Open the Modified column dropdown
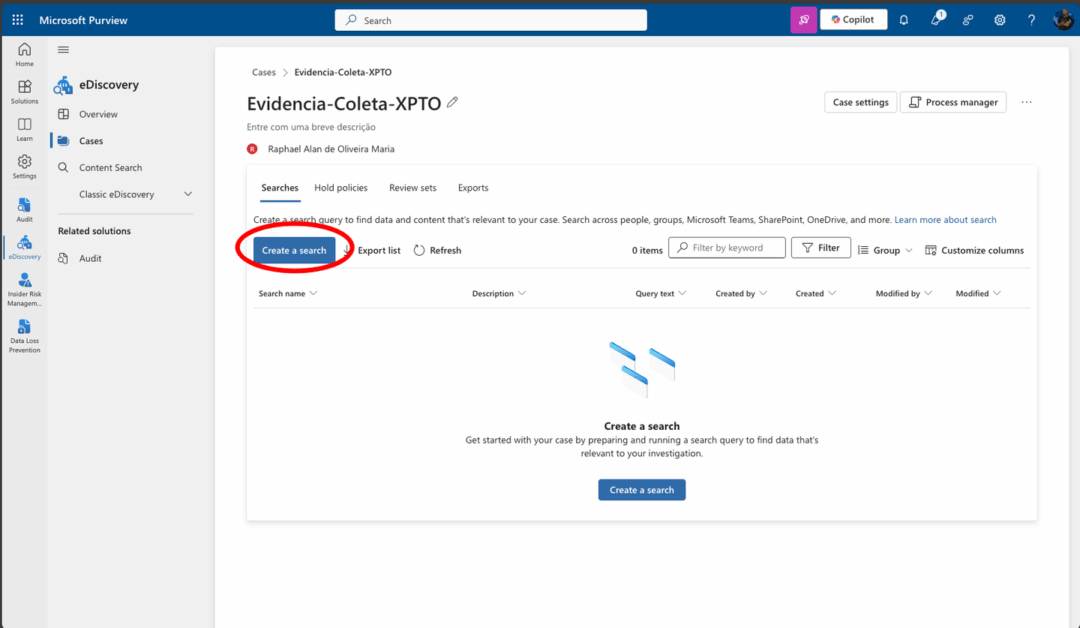1080x628 pixels. (x=997, y=293)
